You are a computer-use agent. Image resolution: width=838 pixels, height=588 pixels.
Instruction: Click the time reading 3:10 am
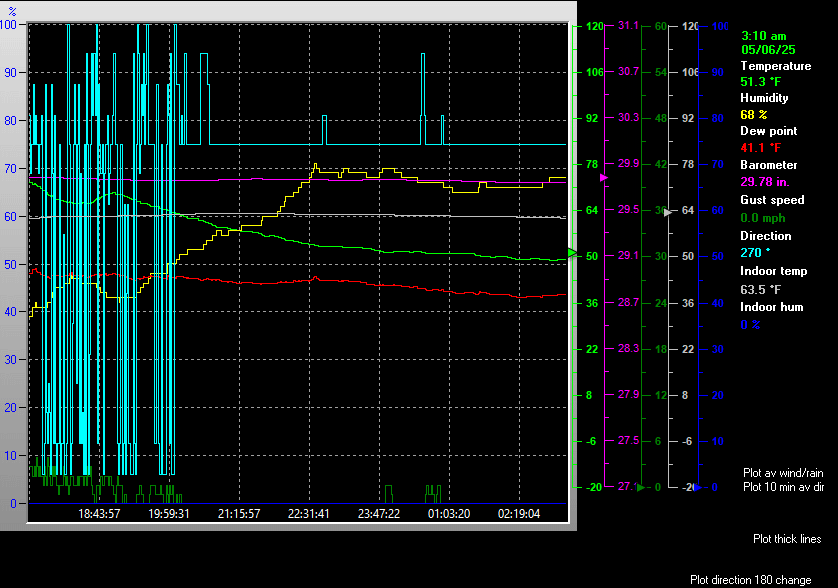pyautogui.click(x=763, y=36)
